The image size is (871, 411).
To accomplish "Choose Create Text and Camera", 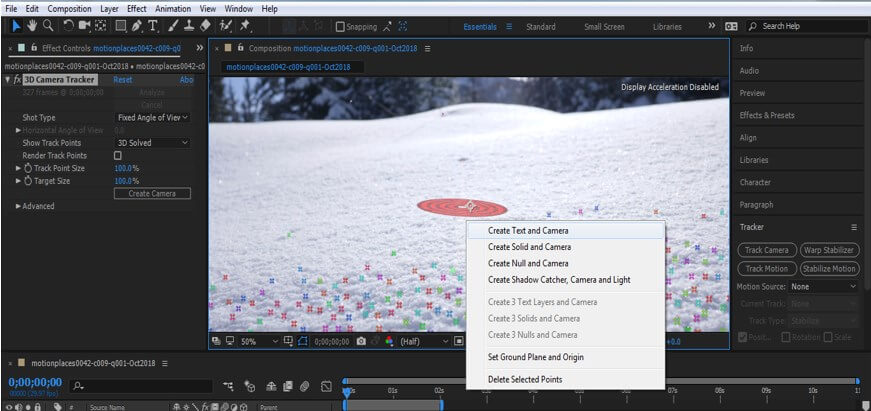I will point(527,230).
